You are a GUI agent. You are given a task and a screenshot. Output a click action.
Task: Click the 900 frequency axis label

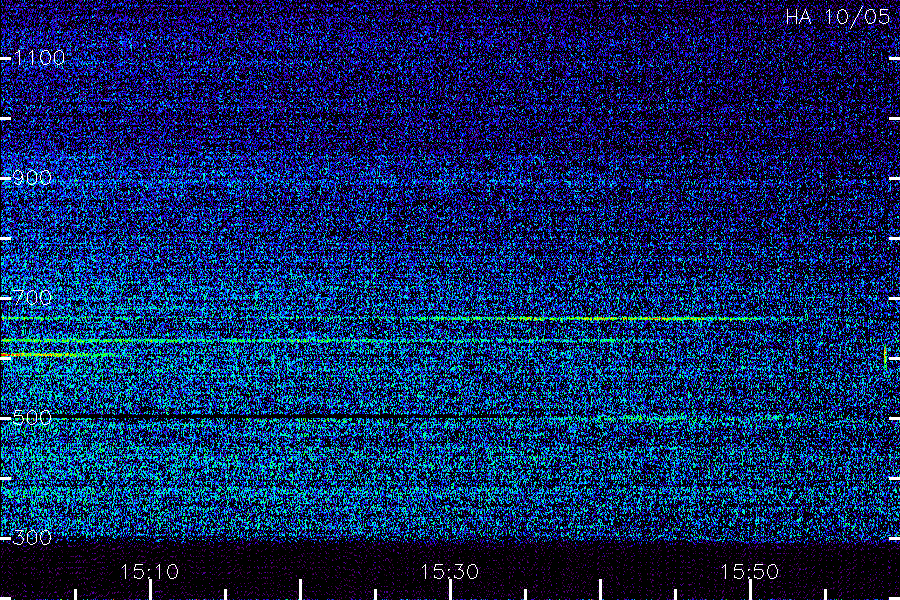32,178
